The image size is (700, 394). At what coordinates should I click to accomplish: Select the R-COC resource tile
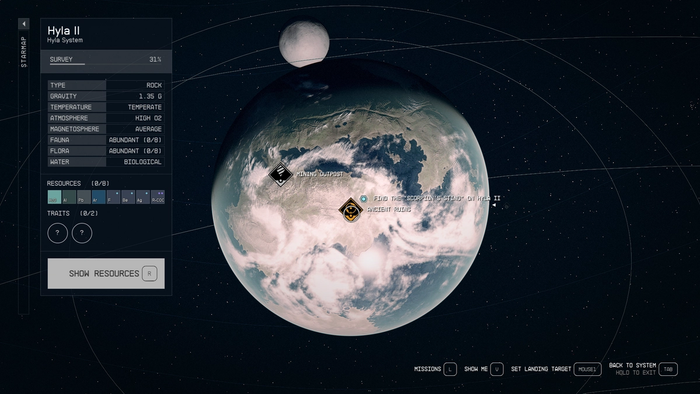point(158,197)
